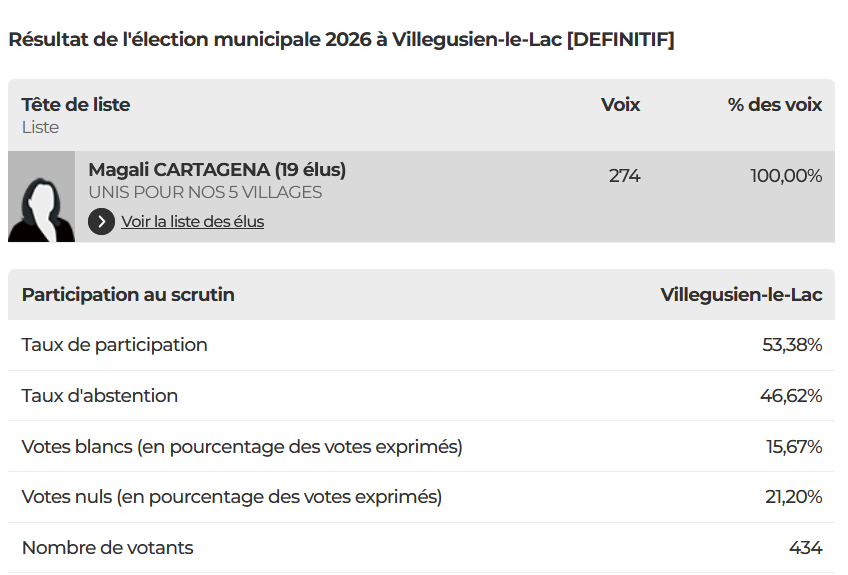Click the 434 voters count
Viewport: 848px width, 575px height.
click(x=805, y=548)
